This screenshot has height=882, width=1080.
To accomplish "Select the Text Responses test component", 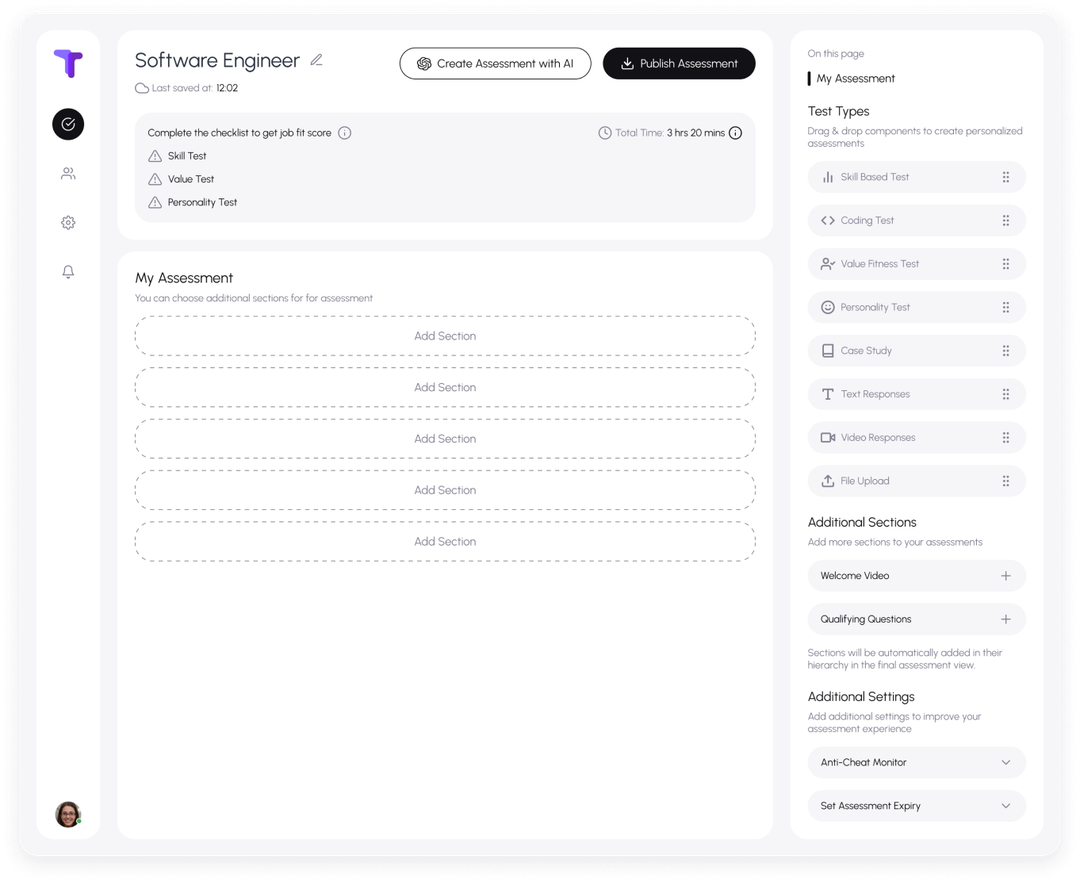I will pos(917,394).
